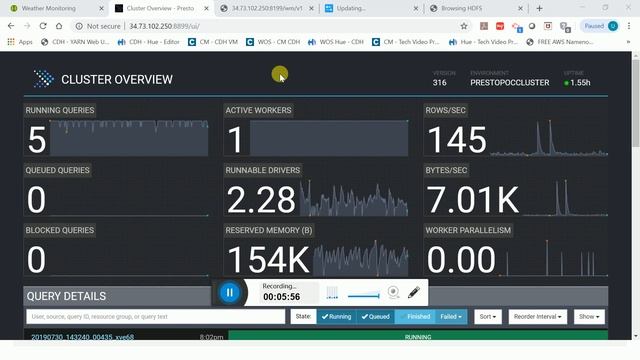Viewport: 640px width, 360px height.
Task: Close the Updating tab
Action: click(x=416, y=8)
